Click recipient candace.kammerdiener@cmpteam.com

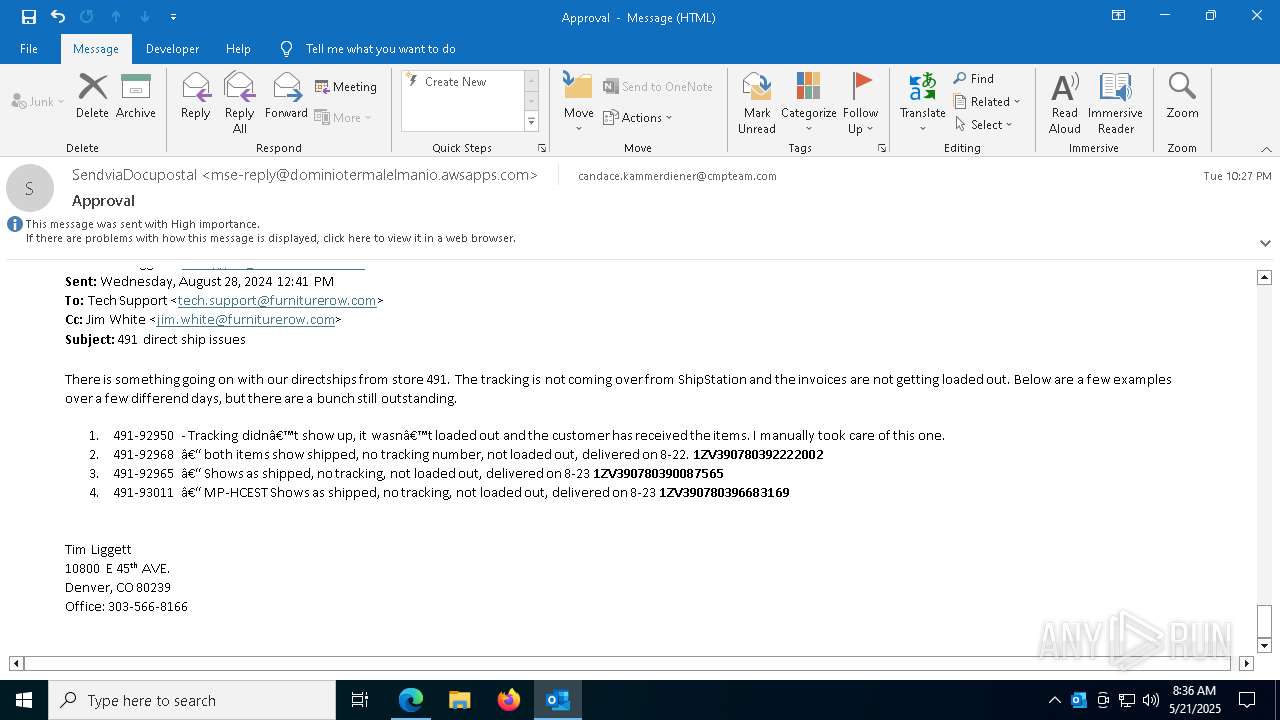pyautogui.click(x=677, y=176)
